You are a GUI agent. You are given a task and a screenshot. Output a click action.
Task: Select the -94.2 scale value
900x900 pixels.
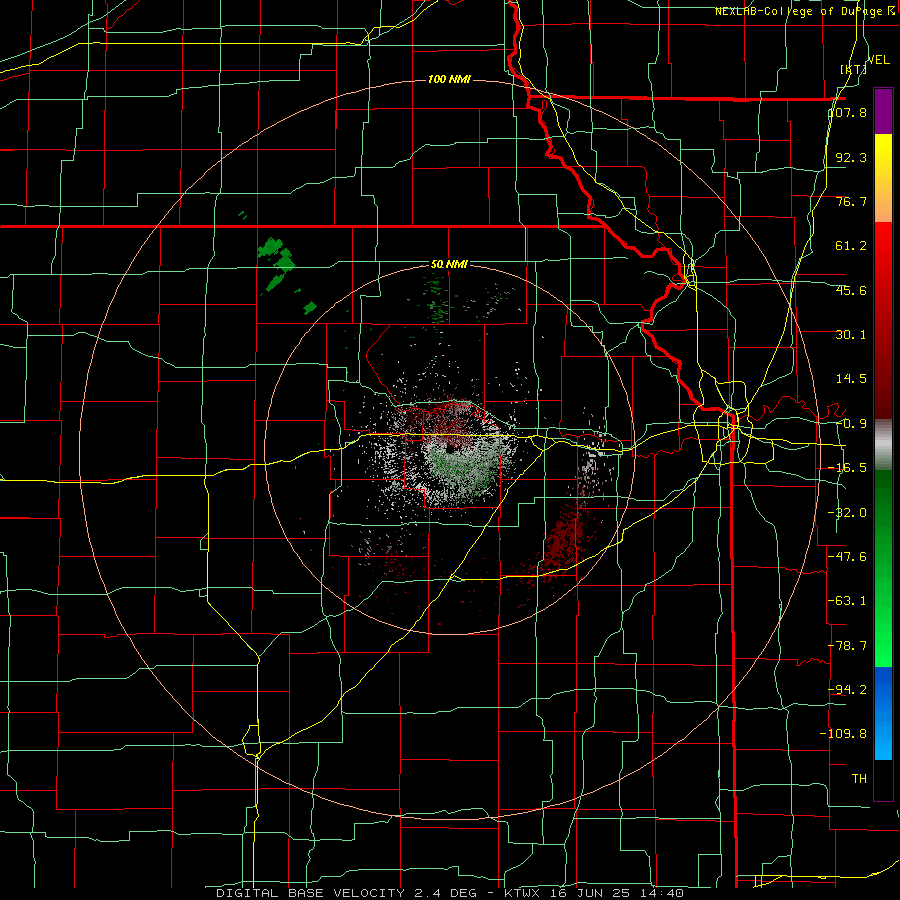pyautogui.click(x=848, y=689)
